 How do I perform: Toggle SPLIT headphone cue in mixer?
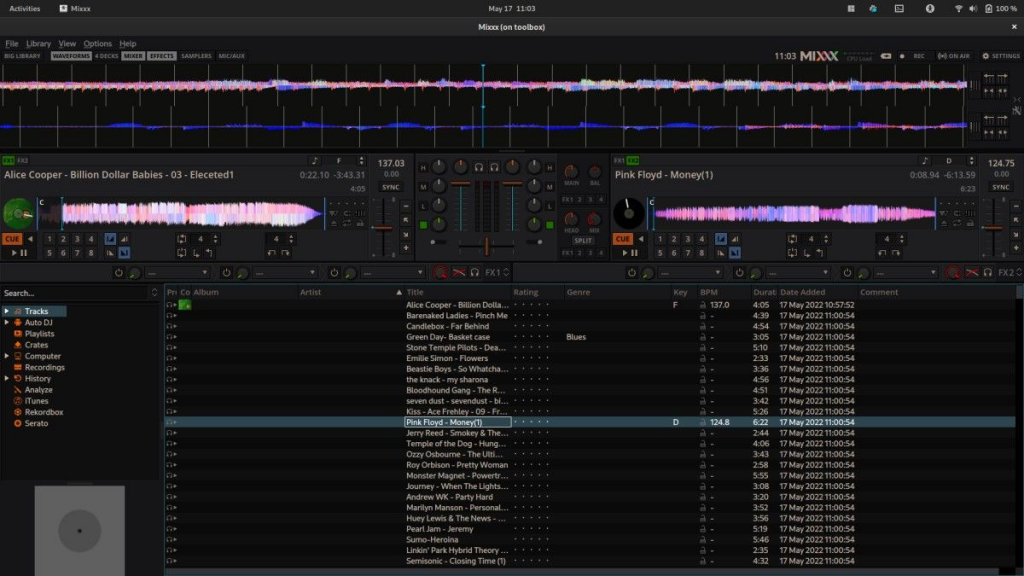(x=583, y=240)
